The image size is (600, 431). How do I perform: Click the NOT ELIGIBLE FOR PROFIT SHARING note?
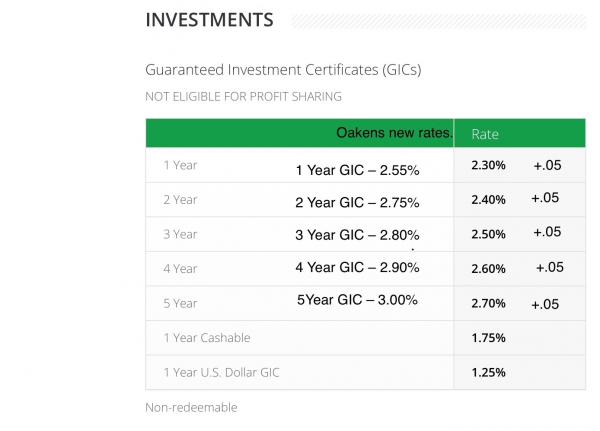pos(244,97)
